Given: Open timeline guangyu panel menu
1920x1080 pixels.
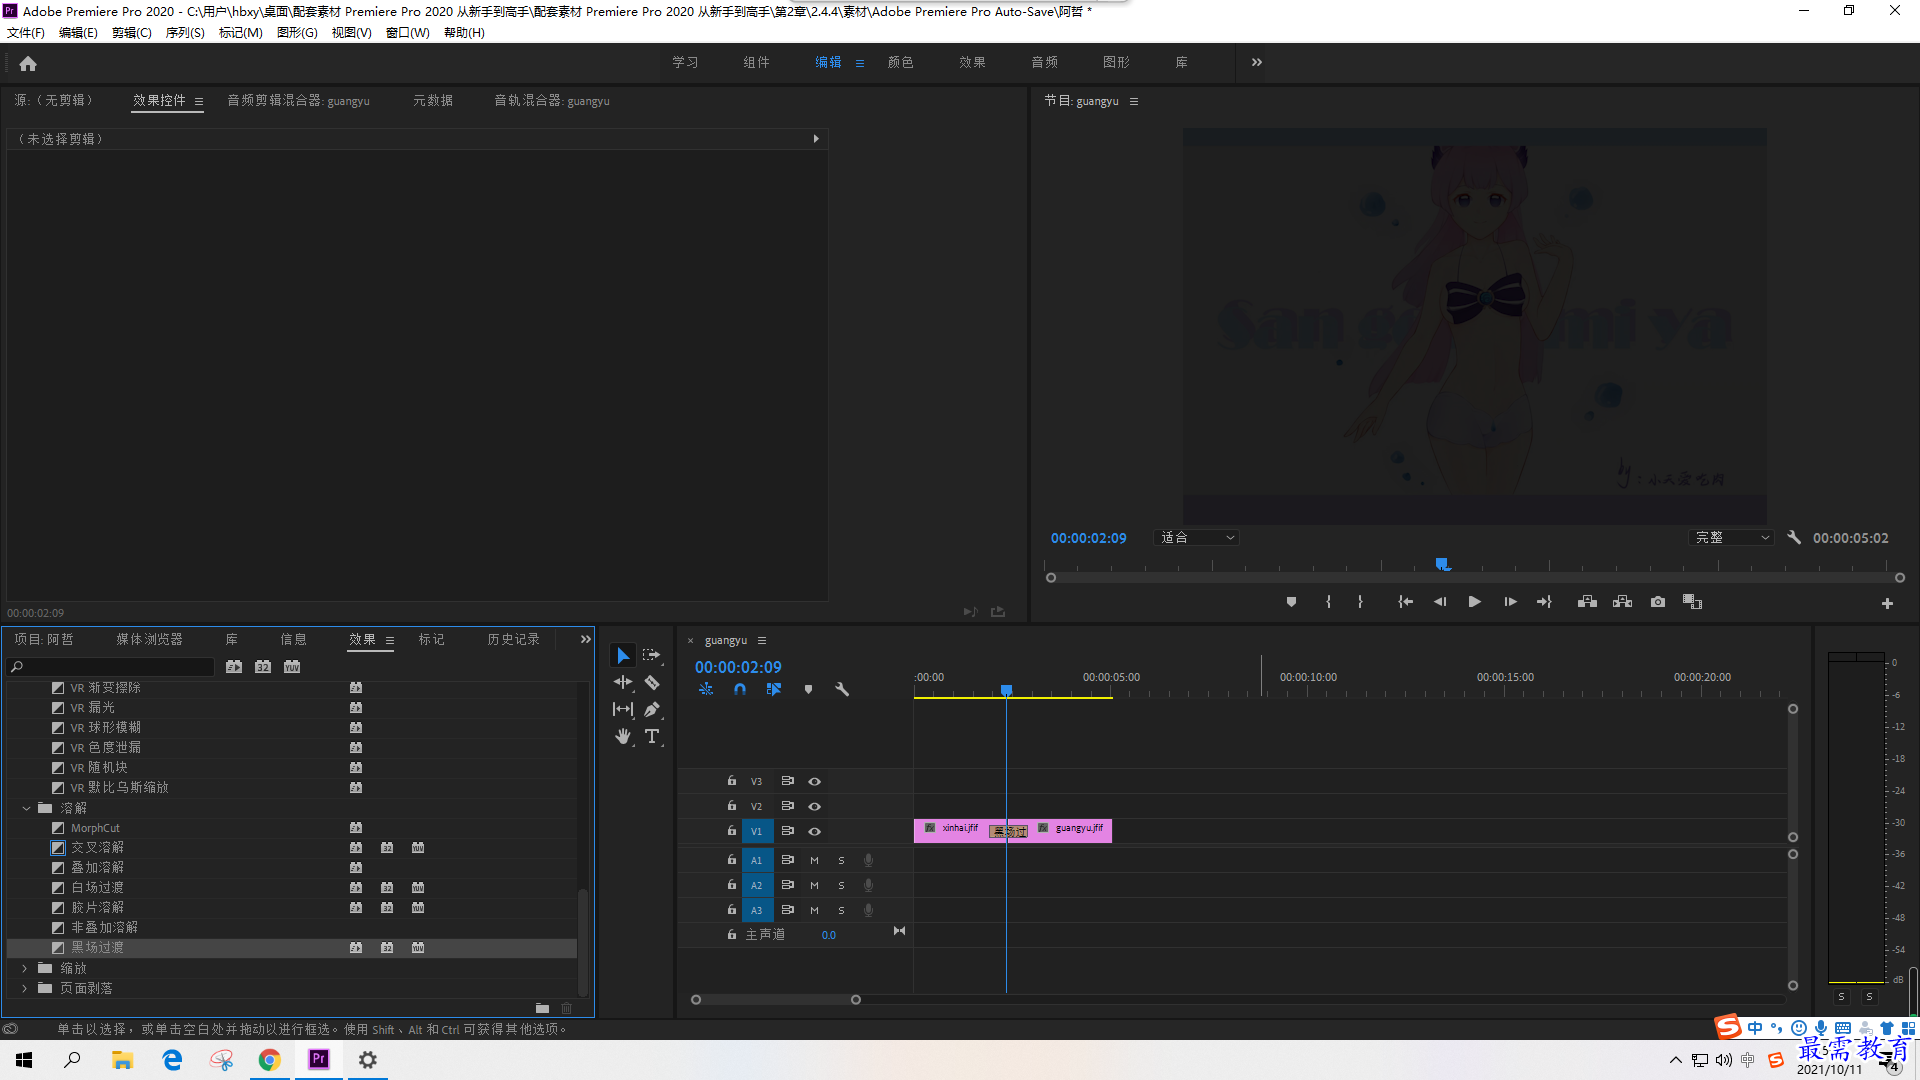Looking at the screenshot, I should (762, 641).
